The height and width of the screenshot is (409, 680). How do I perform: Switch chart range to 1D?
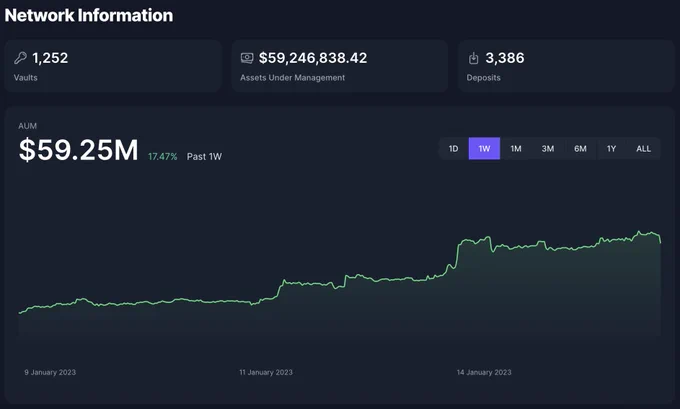coord(454,149)
